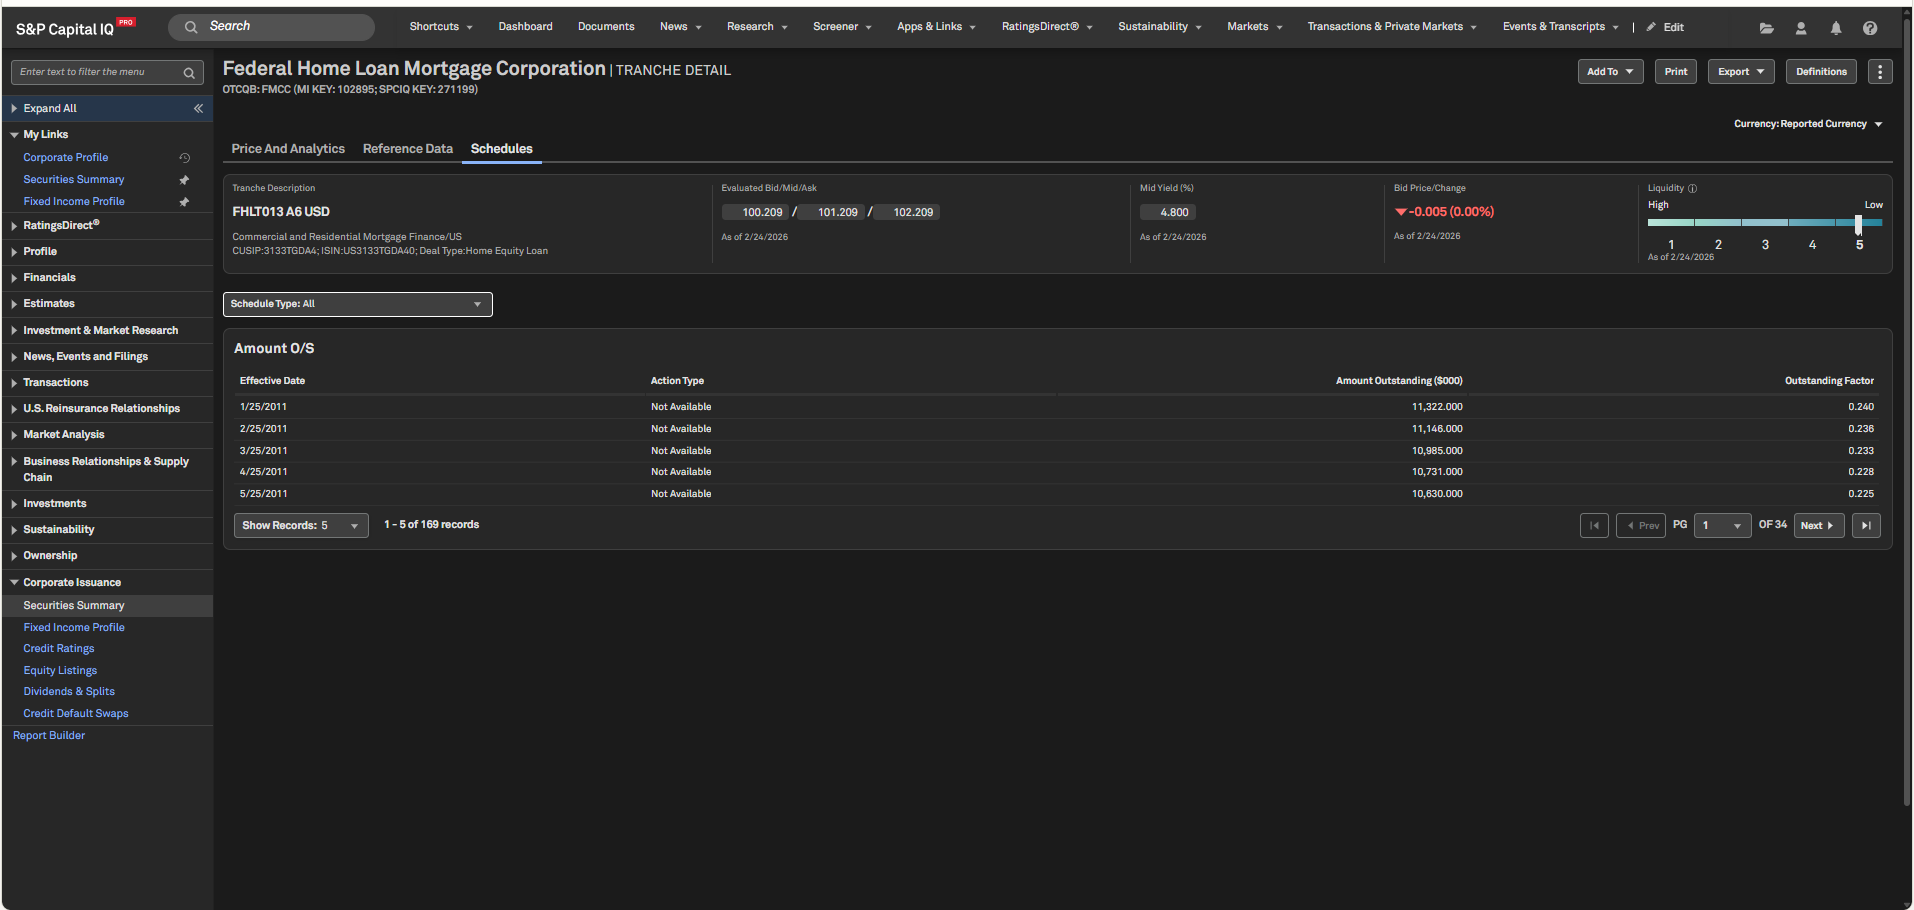The height and width of the screenshot is (910, 1914).
Task: Click the user account profile icon
Action: pos(1801,28)
